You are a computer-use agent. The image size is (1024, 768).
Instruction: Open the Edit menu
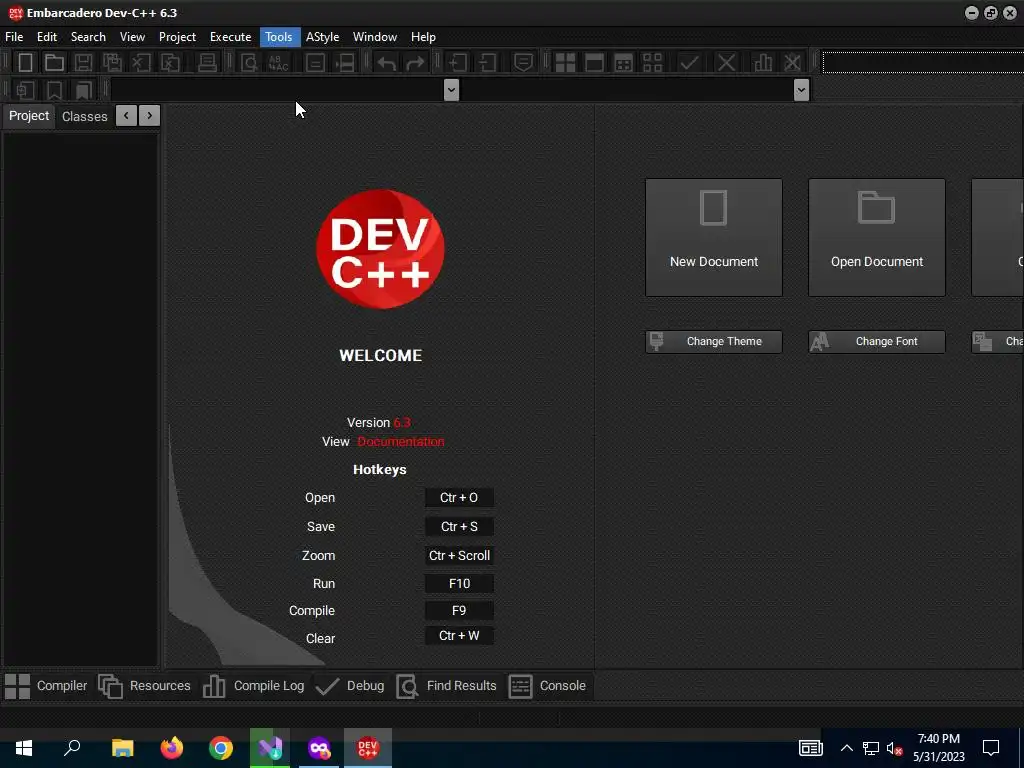pyautogui.click(x=47, y=37)
